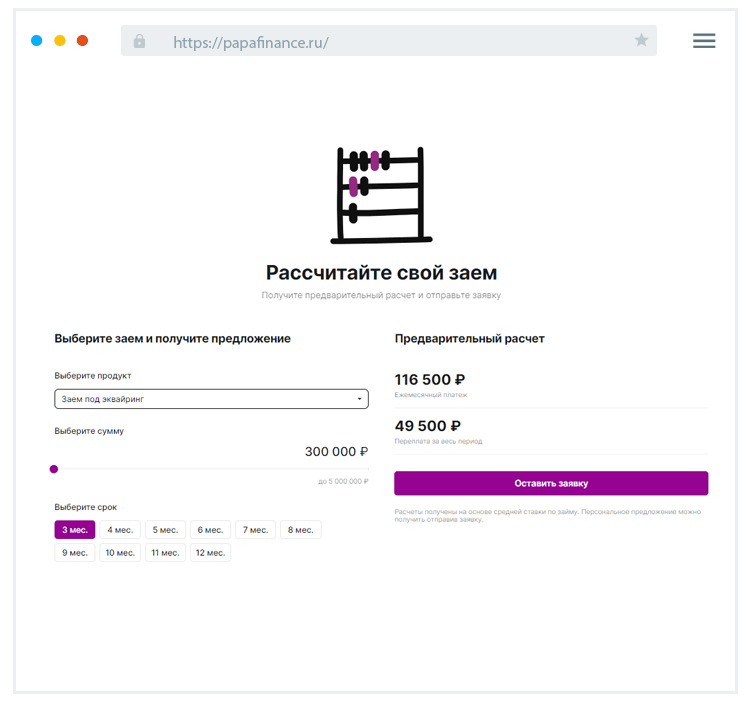751x709 pixels.
Task: Click the yellow window dot
Action: (x=60, y=41)
